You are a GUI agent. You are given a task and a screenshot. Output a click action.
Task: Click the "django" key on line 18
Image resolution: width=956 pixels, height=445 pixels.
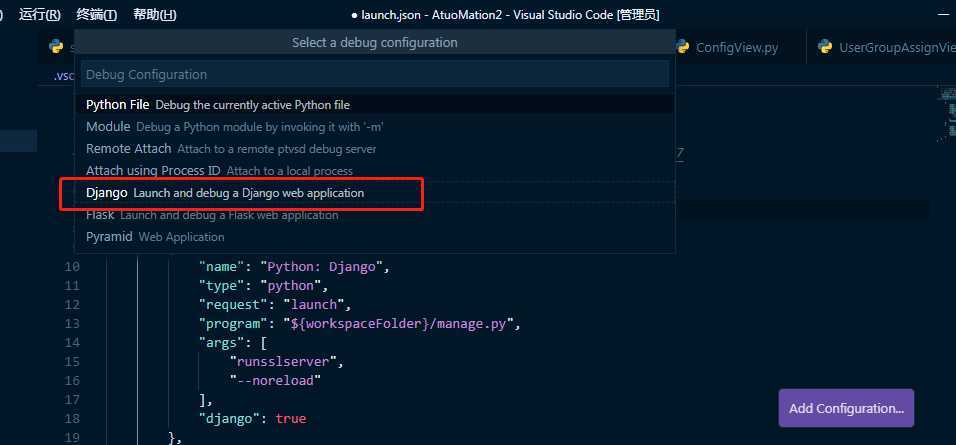click(x=230, y=418)
